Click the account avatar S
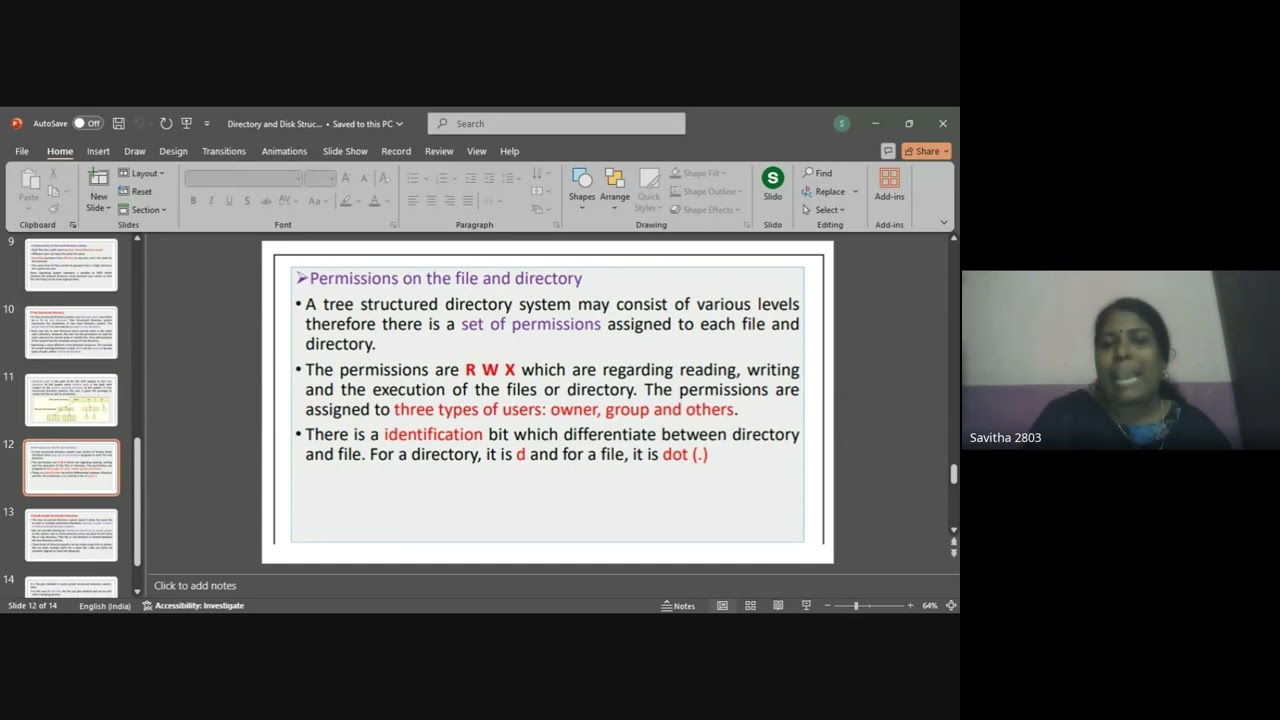Screen dimensions: 1280x720 [x=842, y=124]
